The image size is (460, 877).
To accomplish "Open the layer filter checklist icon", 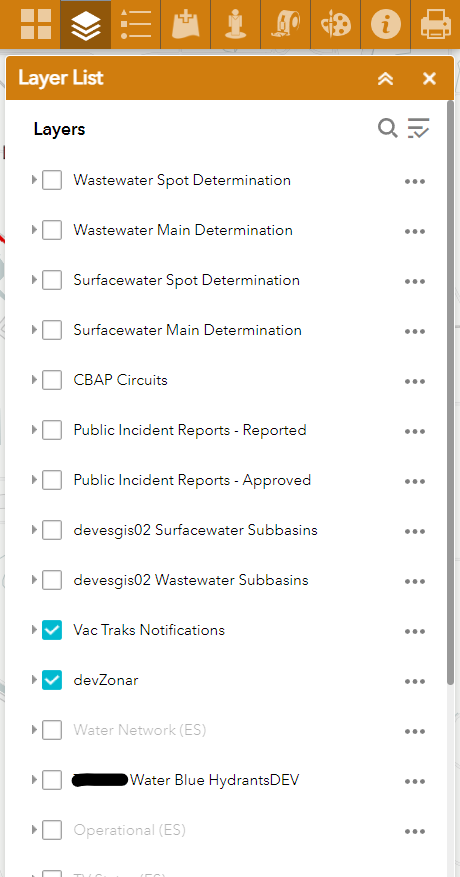I will [x=418, y=129].
